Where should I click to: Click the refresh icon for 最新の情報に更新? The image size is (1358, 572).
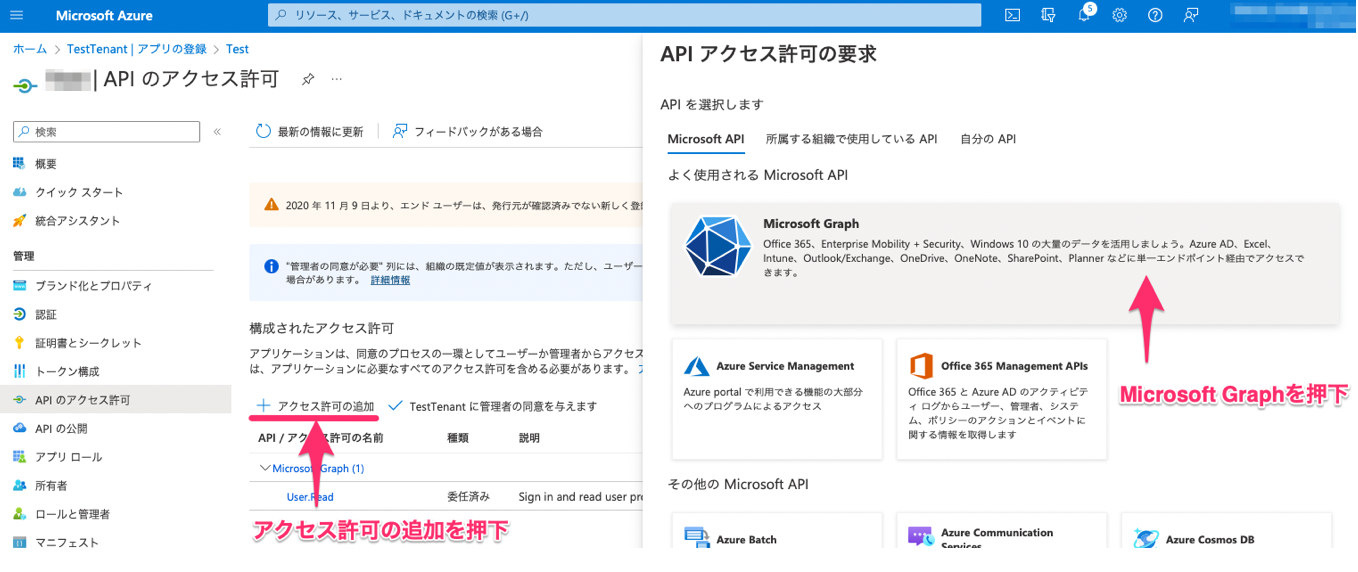tap(264, 131)
